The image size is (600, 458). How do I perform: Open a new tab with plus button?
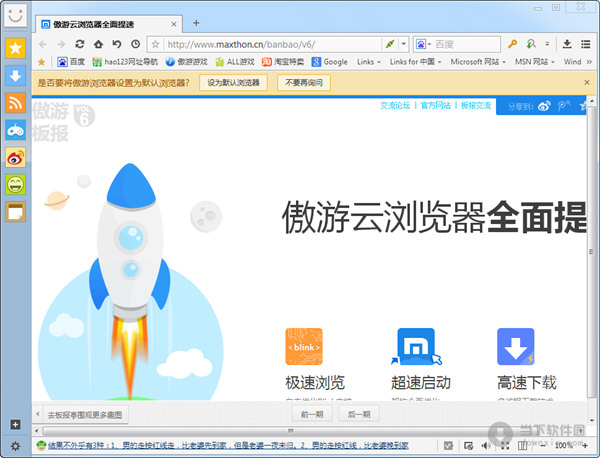pos(196,23)
